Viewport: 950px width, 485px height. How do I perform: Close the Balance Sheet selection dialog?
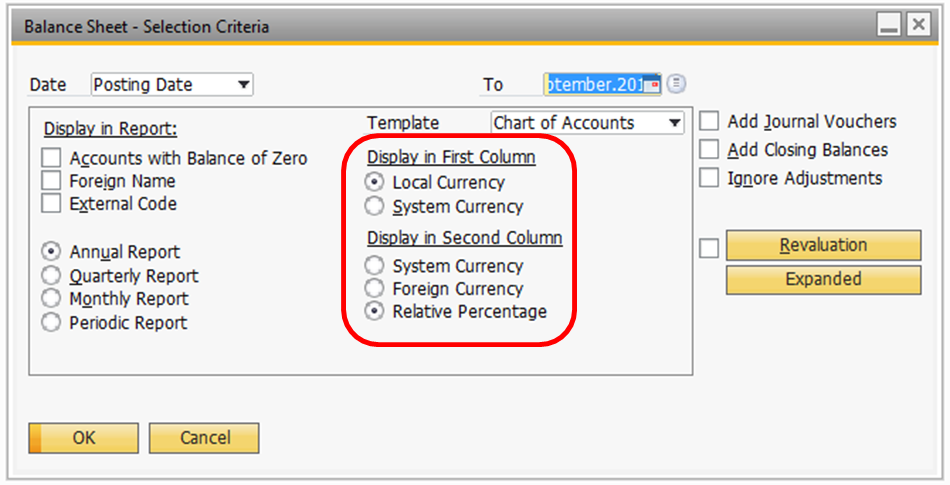click(917, 26)
